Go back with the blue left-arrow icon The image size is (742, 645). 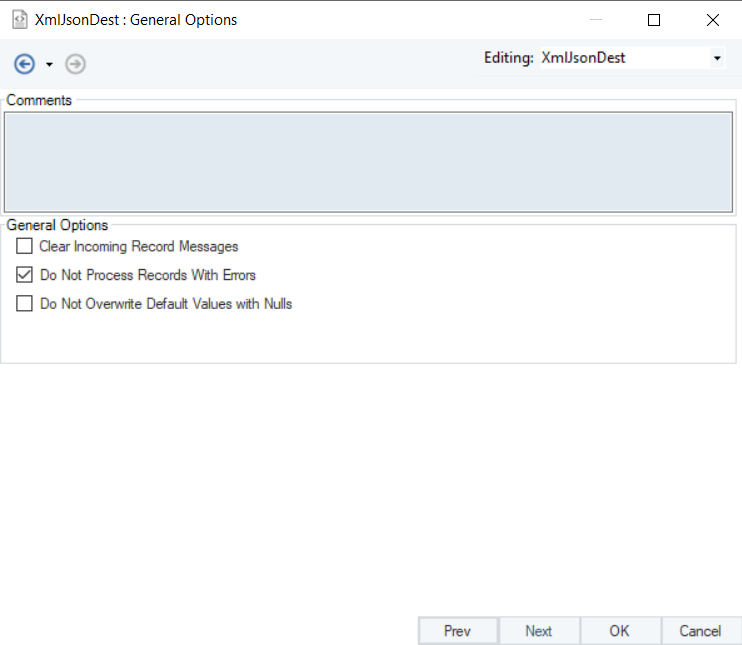click(x=24, y=64)
